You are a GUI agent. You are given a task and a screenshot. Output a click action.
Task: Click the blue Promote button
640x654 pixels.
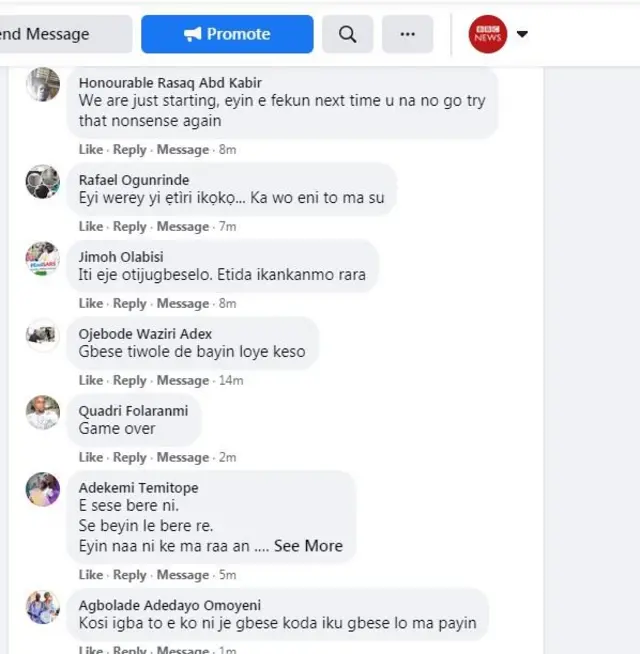click(x=227, y=34)
